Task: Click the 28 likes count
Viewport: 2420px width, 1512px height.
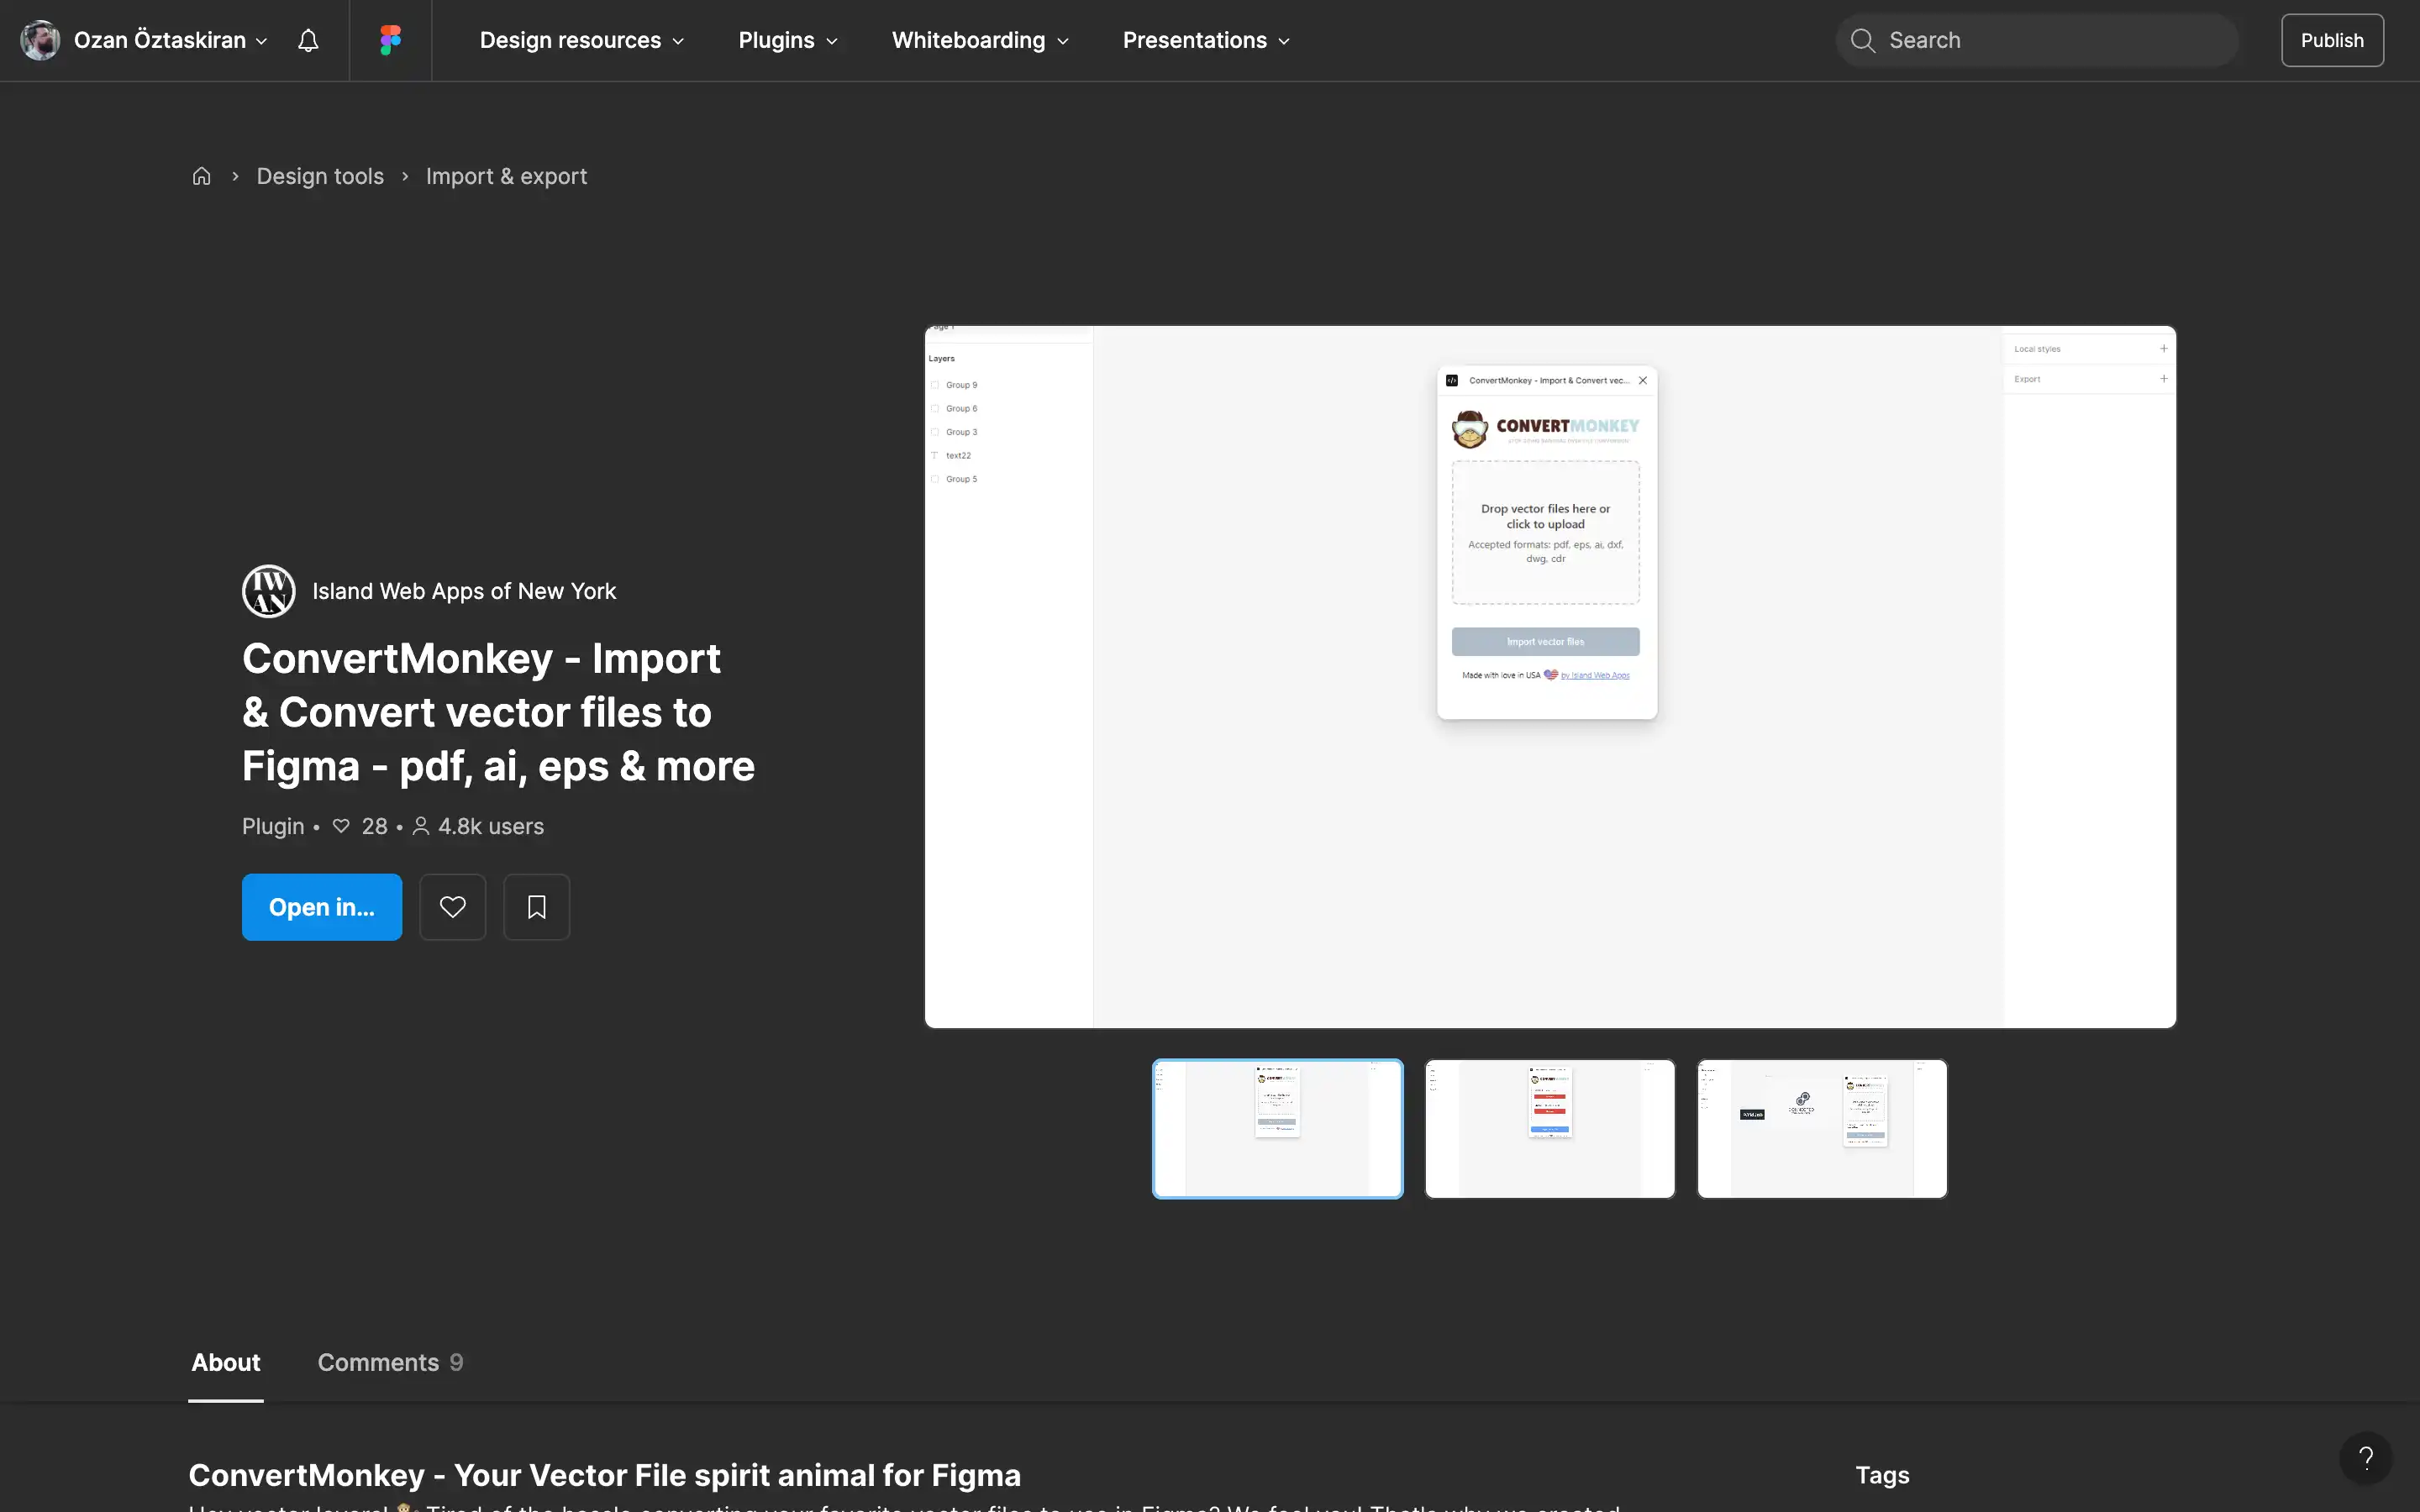Action: (374, 826)
